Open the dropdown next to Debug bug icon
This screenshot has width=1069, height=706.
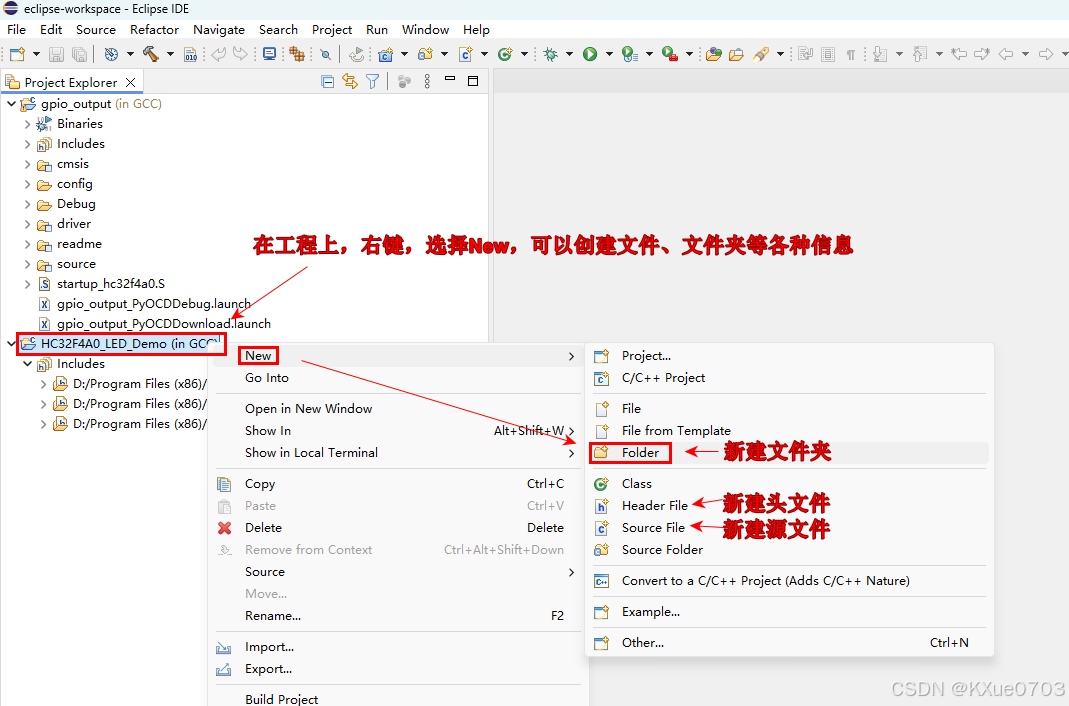coord(569,55)
